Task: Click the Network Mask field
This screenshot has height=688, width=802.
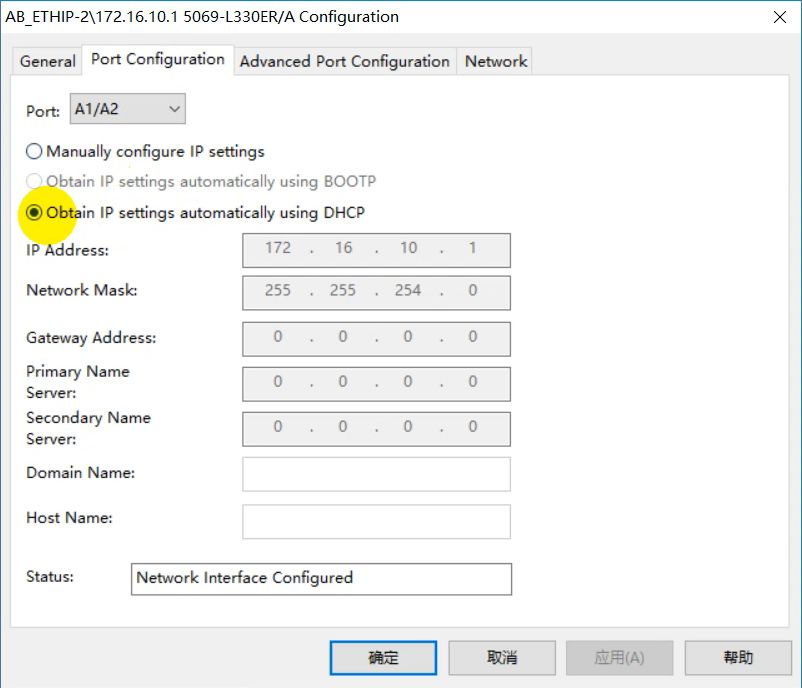Action: click(x=376, y=293)
